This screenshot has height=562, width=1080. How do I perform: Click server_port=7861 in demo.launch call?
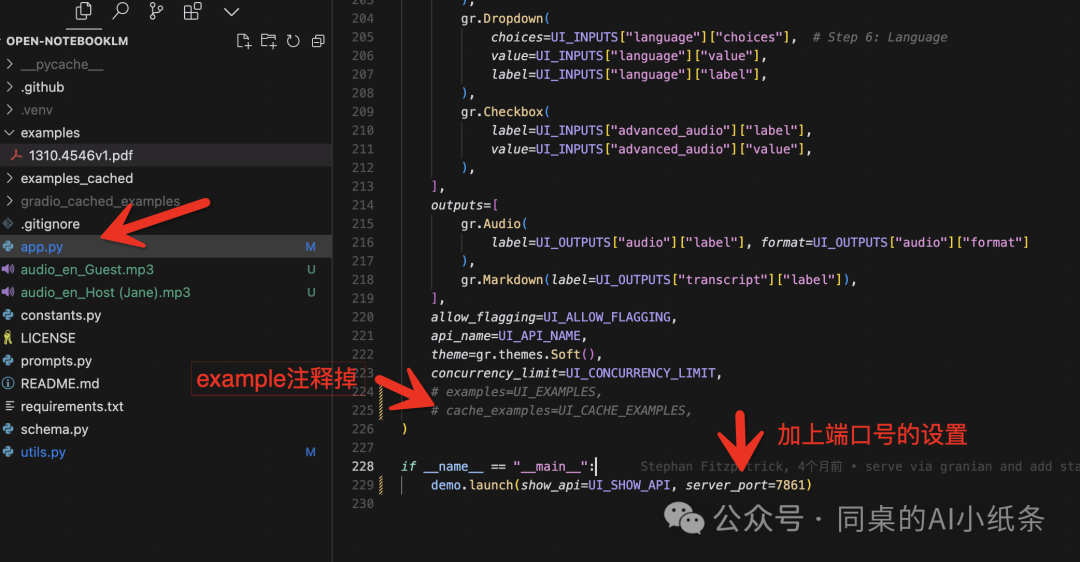[x=745, y=485]
